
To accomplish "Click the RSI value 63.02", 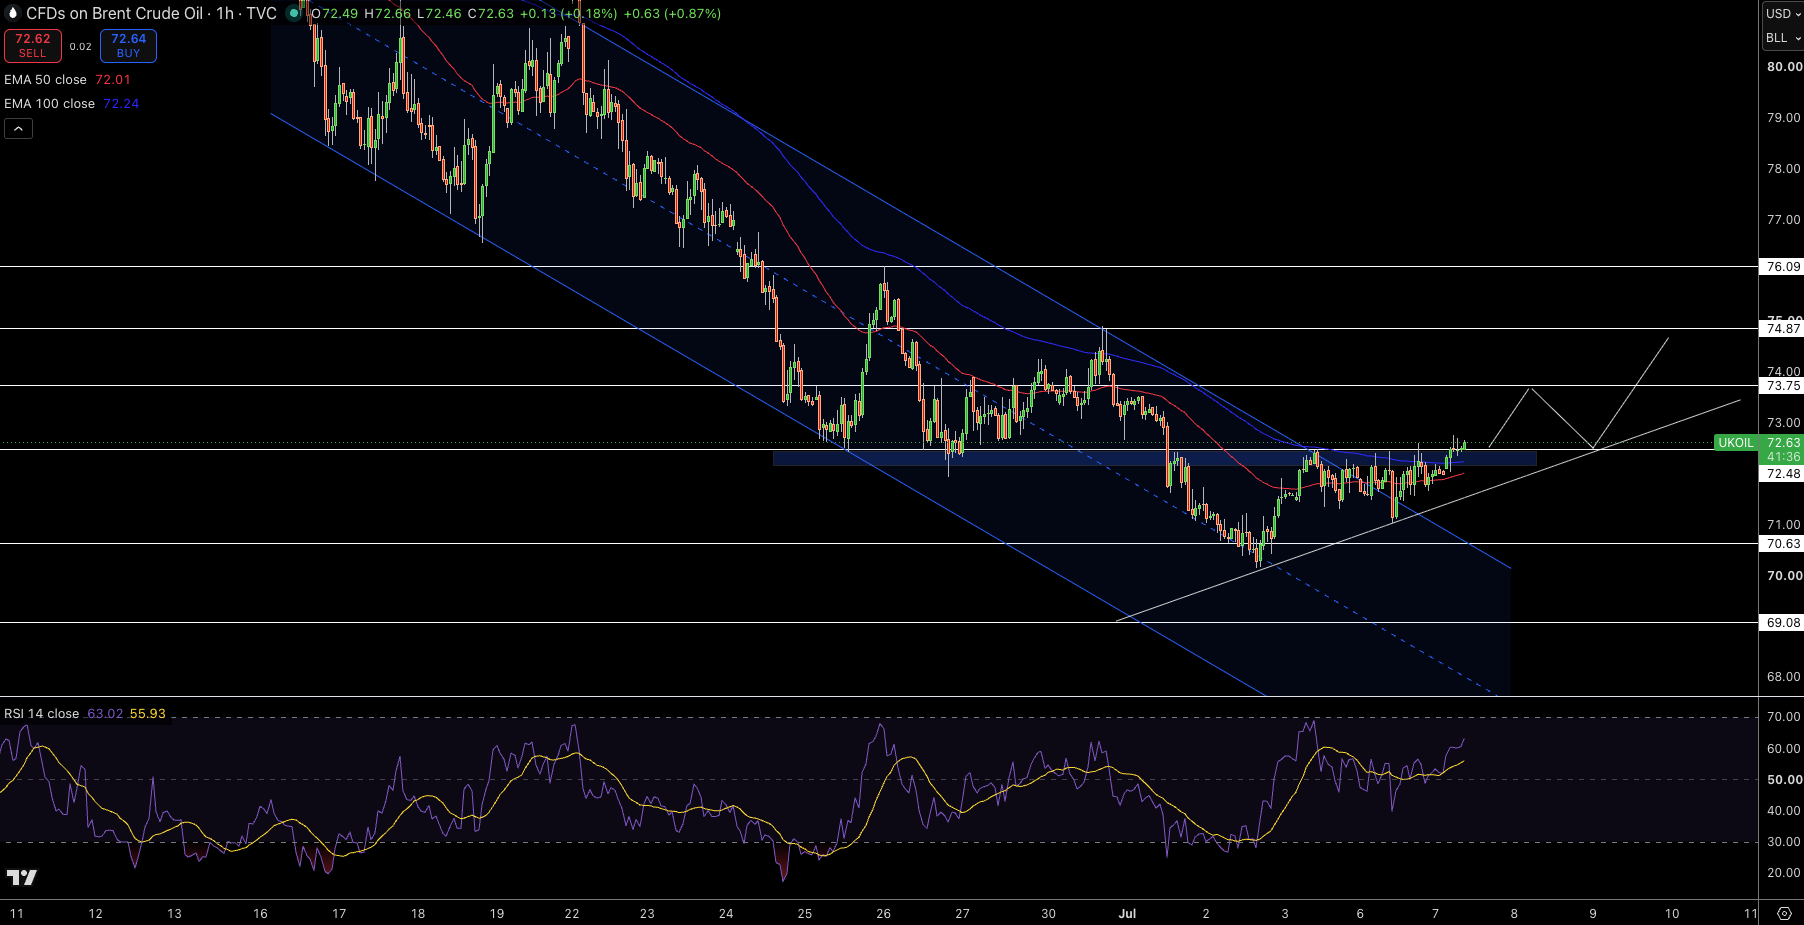I will coord(105,714).
